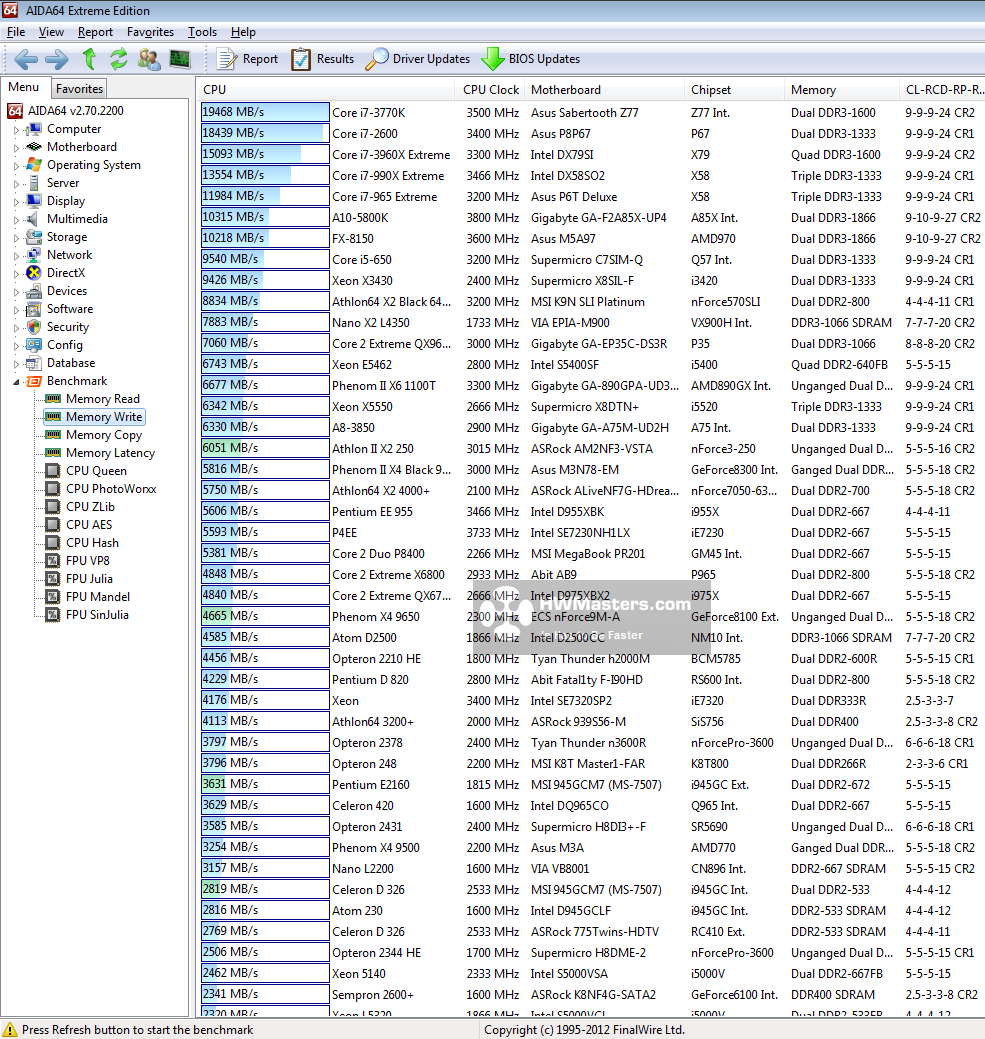Open the Favorites menu

(x=150, y=32)
